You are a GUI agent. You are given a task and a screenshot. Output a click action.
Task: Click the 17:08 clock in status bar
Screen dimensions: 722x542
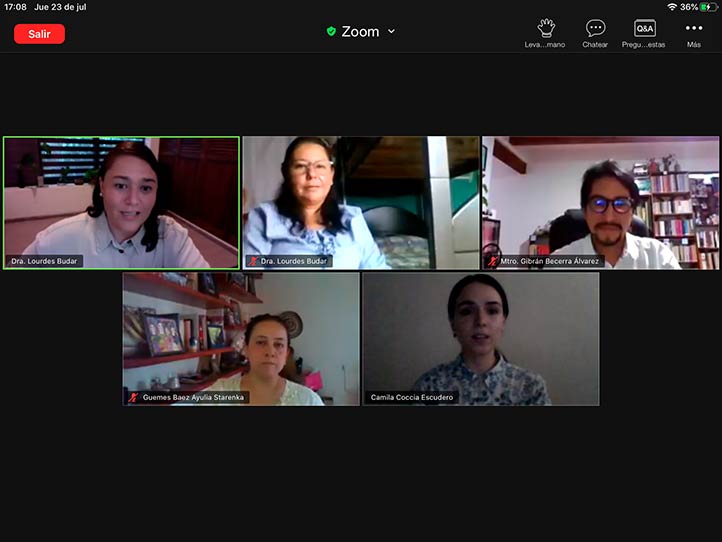pos(15,7)
